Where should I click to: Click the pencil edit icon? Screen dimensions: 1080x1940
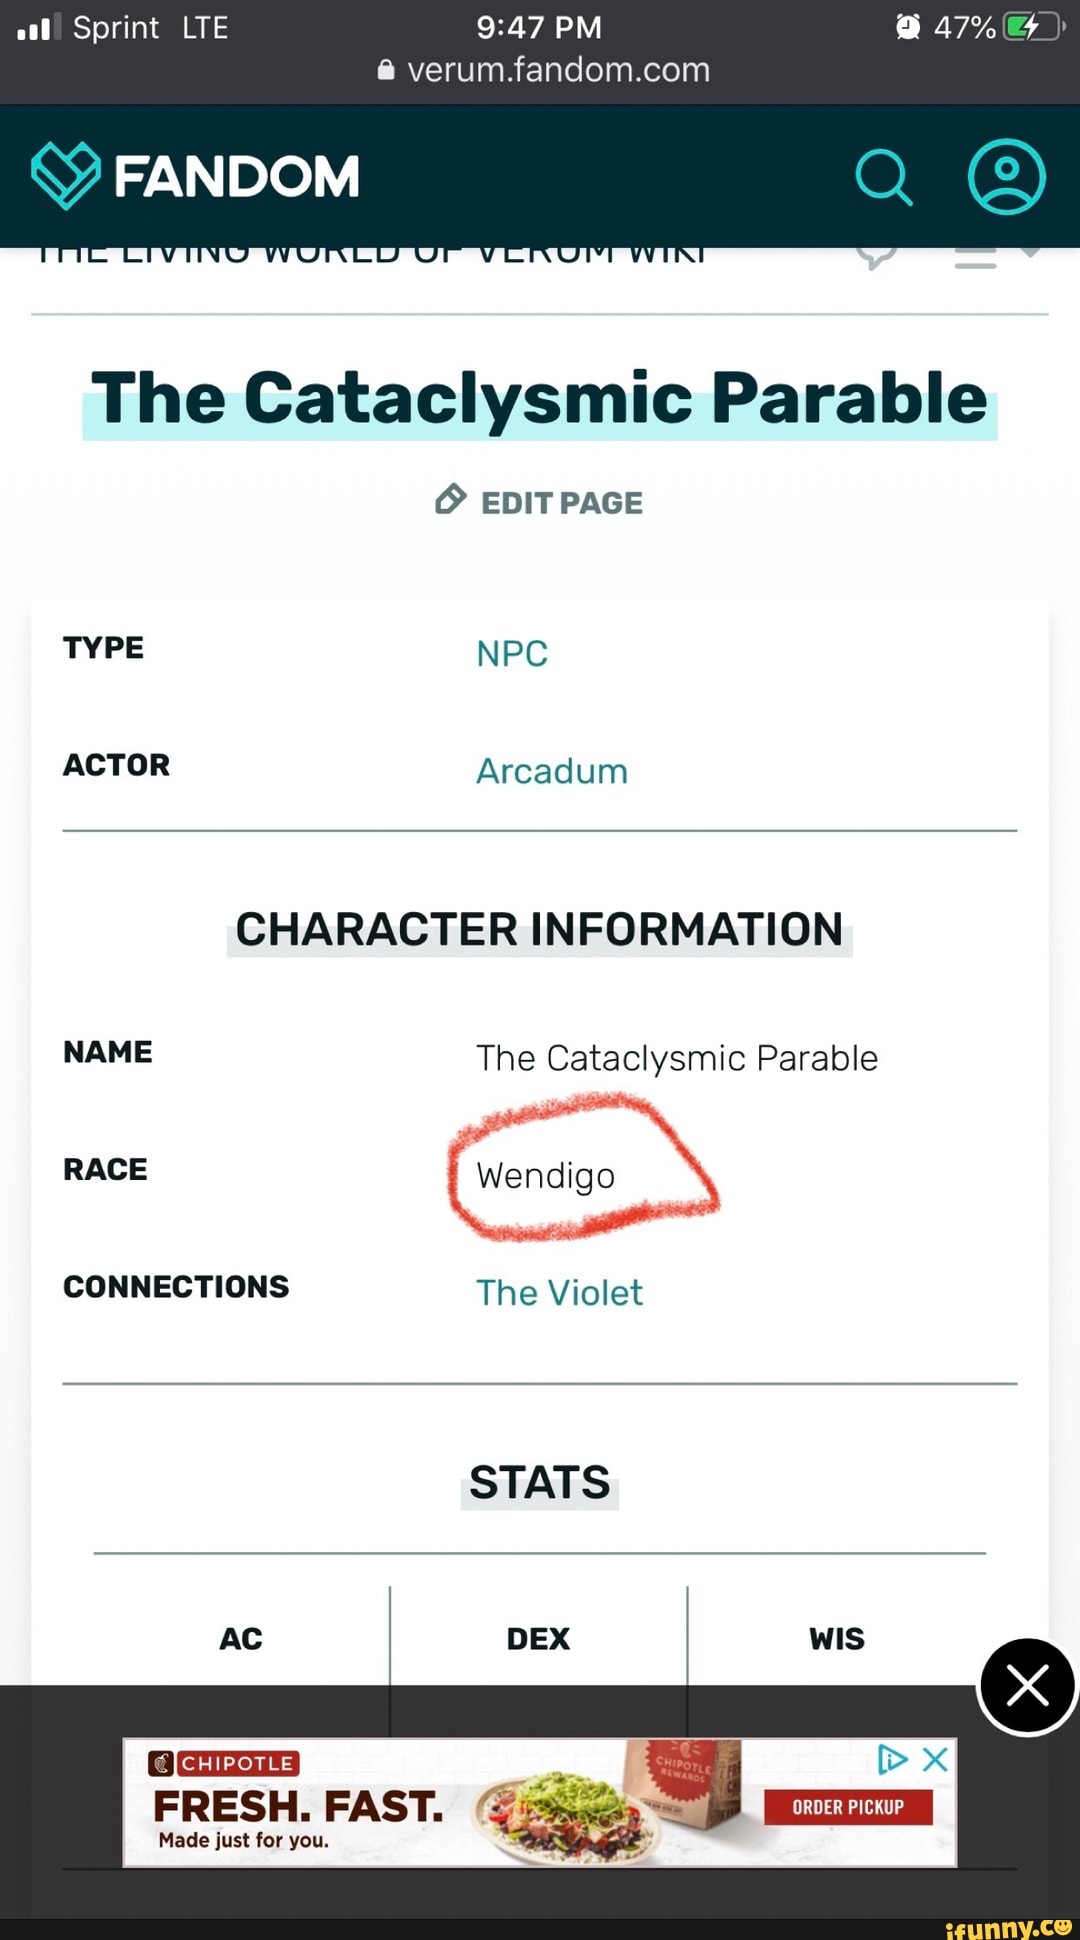pos(451,499)
